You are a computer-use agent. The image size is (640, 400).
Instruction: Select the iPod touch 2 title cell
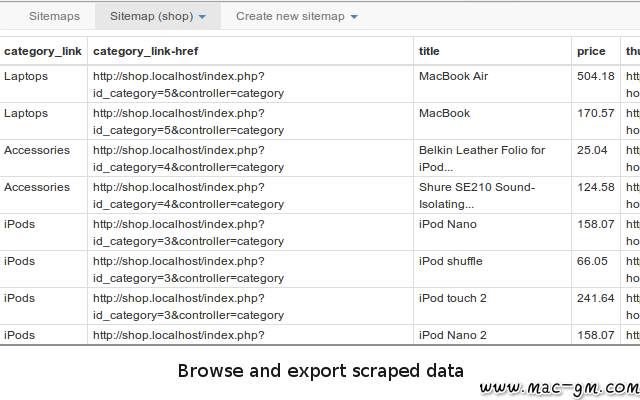[x=492, y=307]
